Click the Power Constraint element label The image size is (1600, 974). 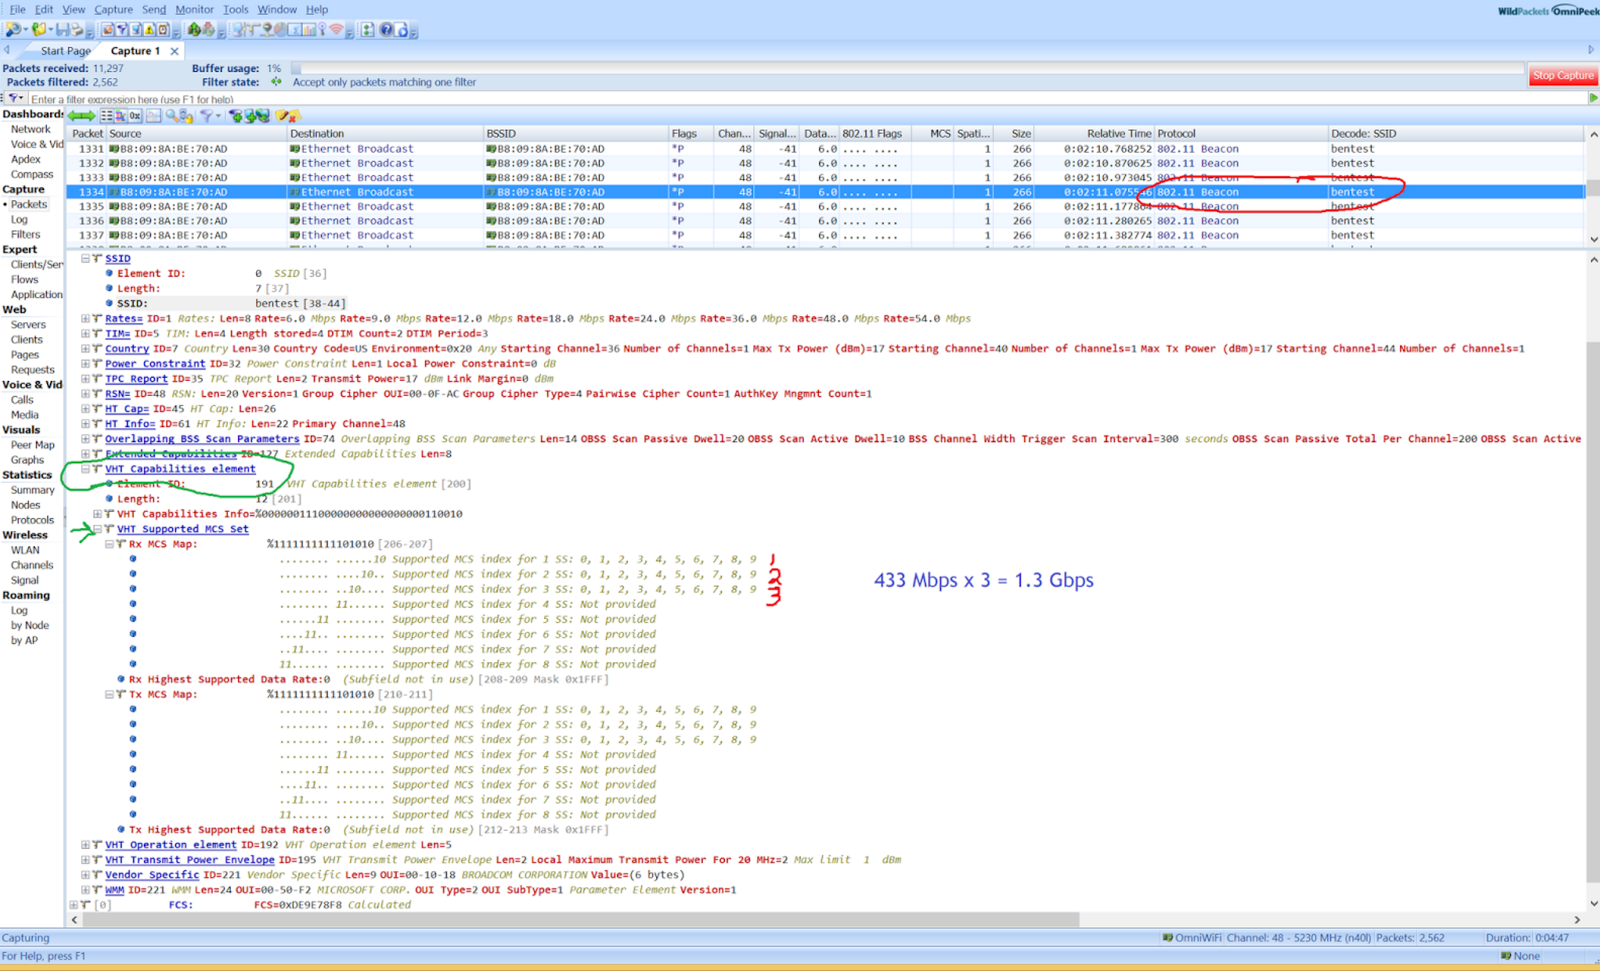[155, 363]
